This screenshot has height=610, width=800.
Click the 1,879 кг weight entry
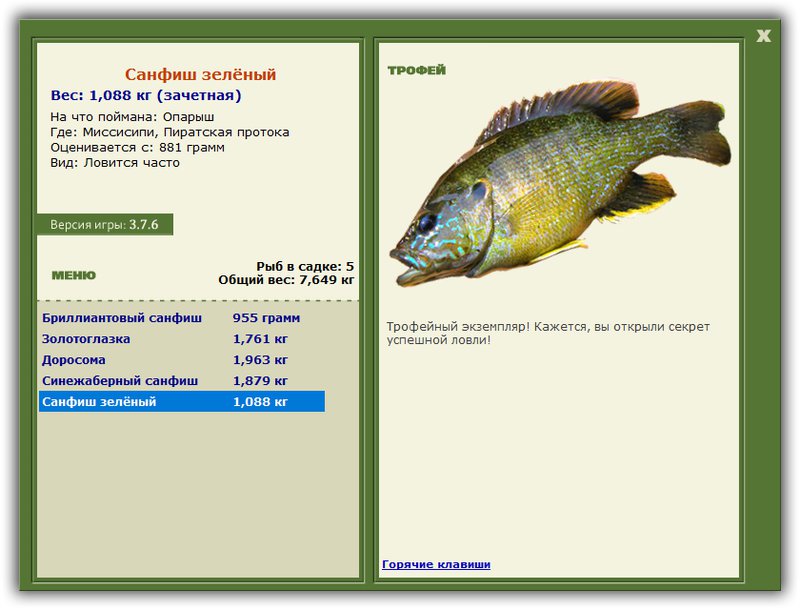pyautogui.click(x=260, y=380)
